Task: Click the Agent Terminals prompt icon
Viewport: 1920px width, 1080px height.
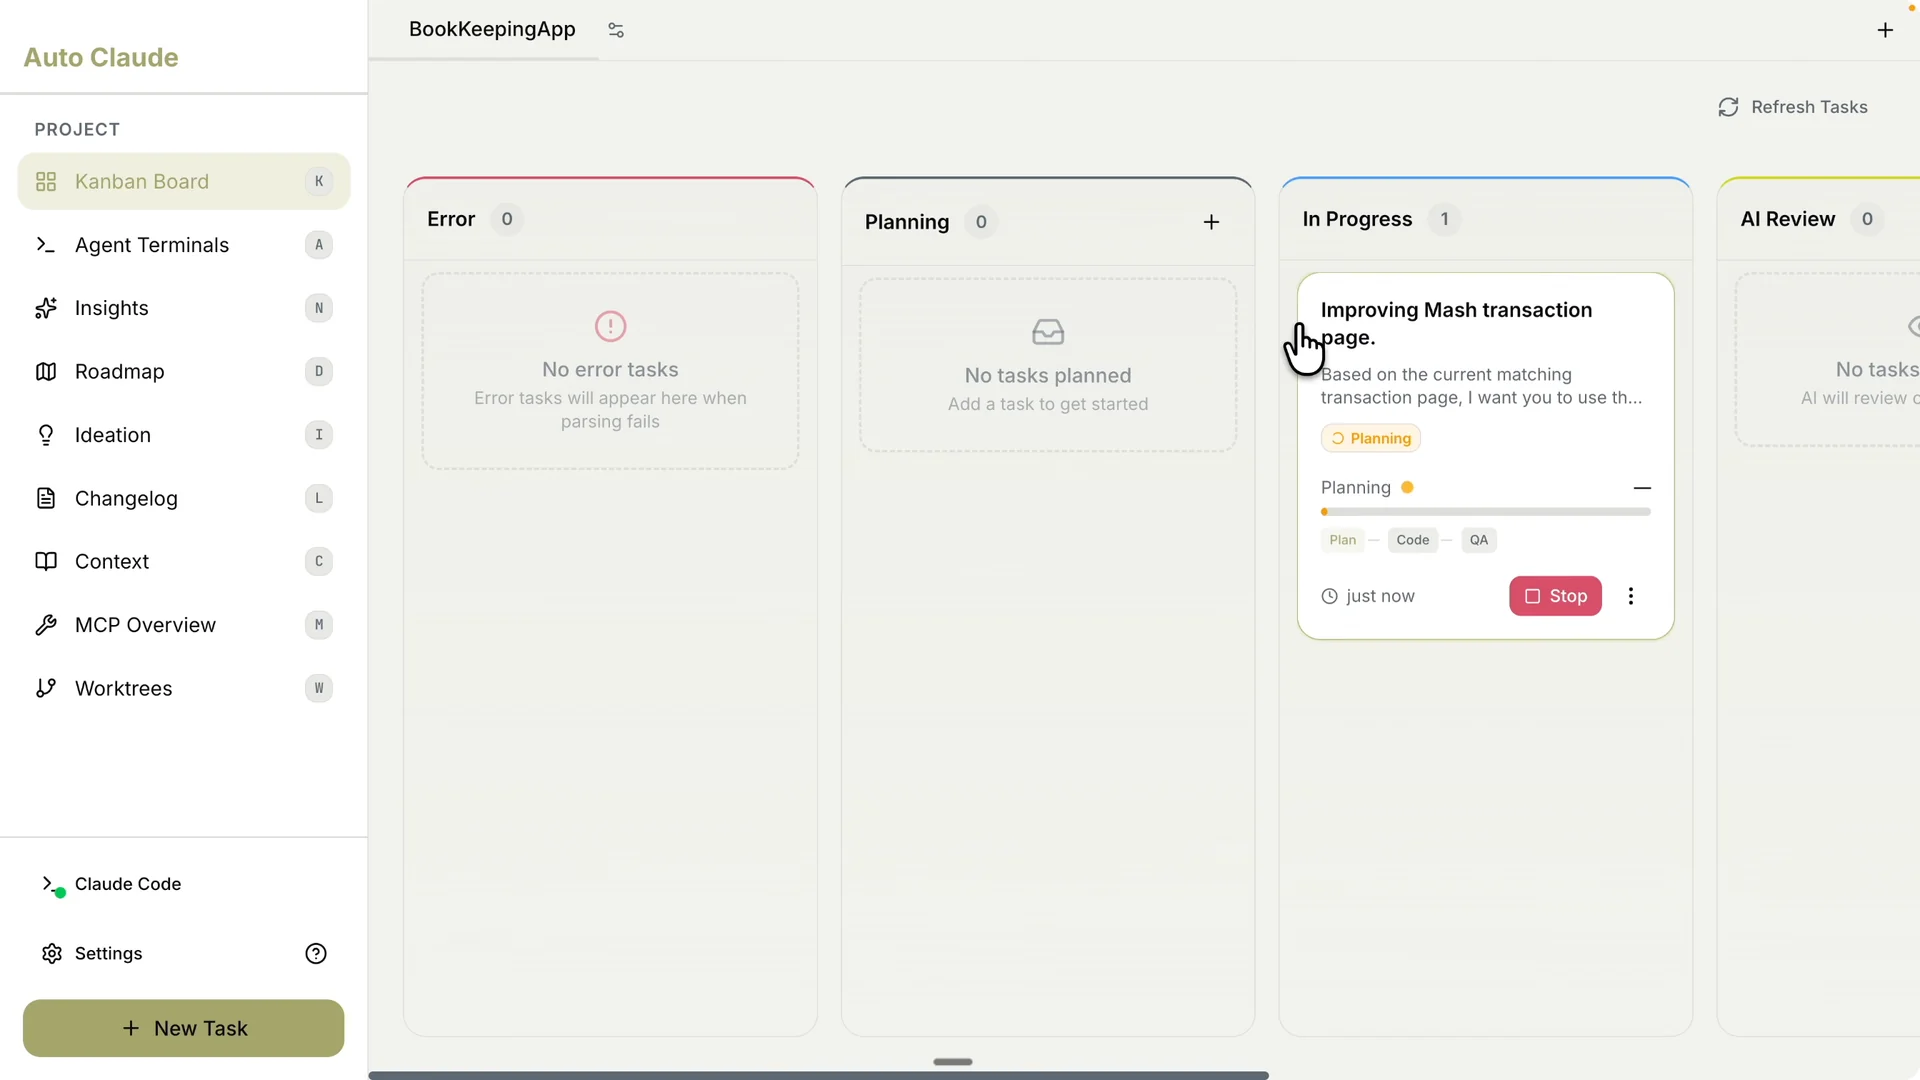Action: [x=46, y=245]
